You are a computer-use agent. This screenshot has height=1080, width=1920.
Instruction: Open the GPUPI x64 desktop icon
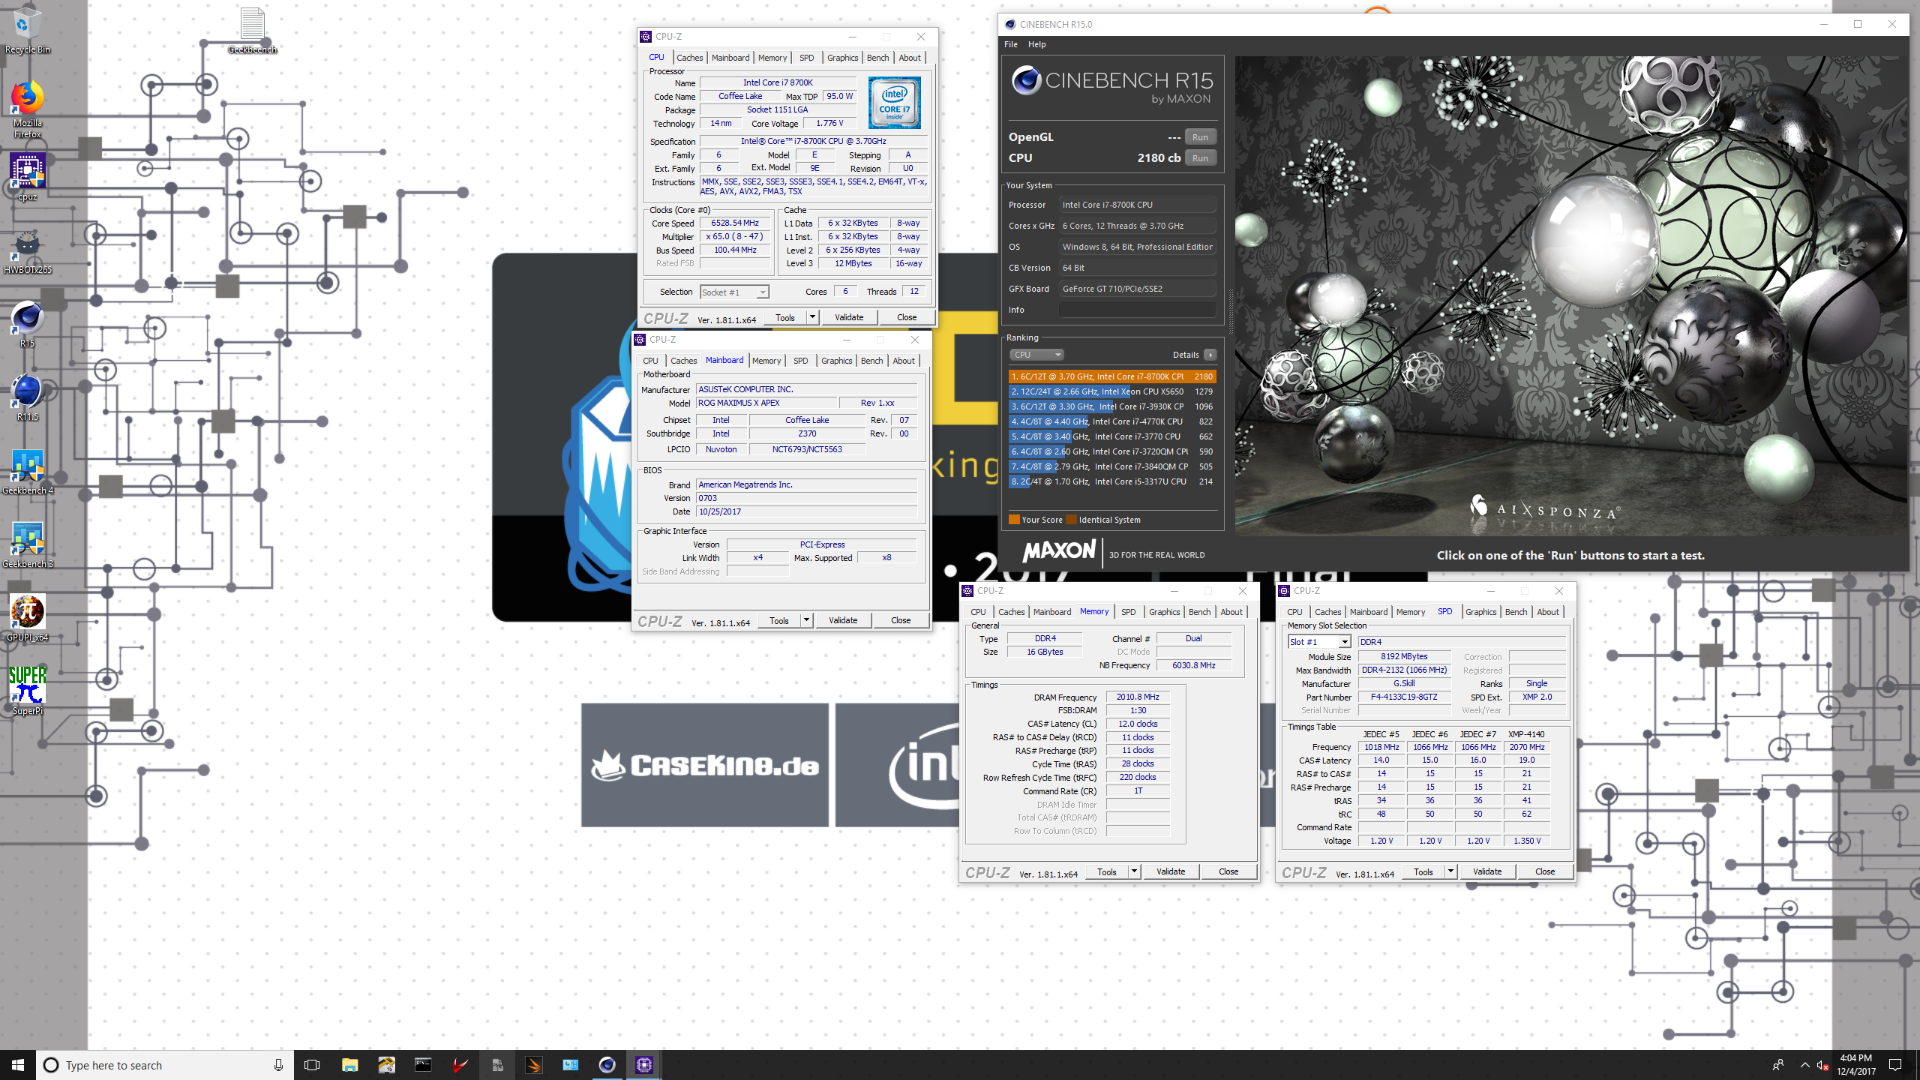27,618
